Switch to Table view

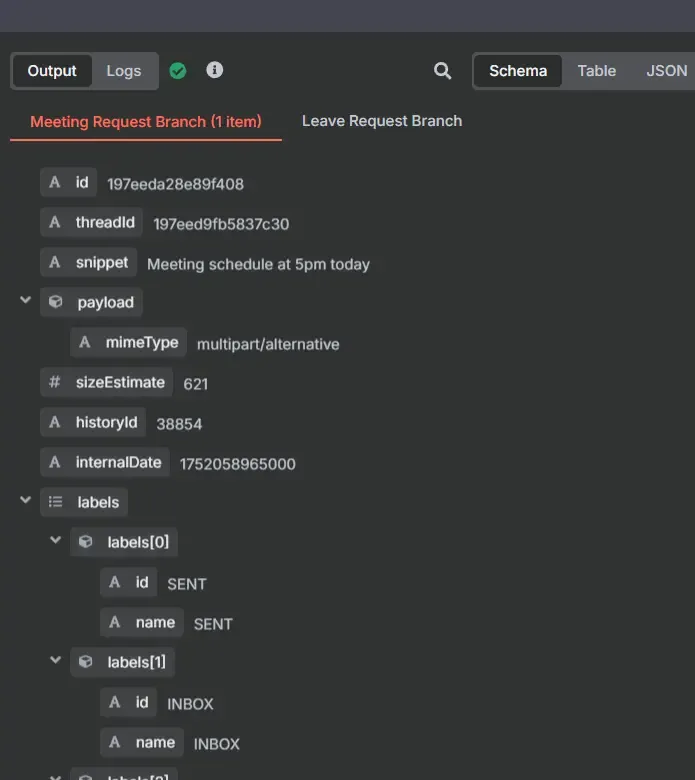[596, 71]
